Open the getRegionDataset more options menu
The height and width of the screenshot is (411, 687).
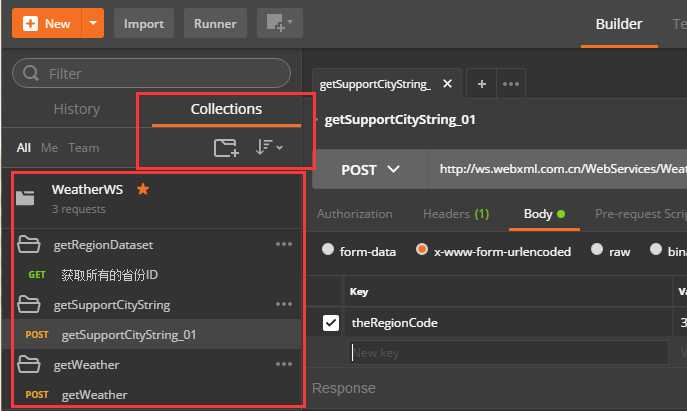coord(284,244)
